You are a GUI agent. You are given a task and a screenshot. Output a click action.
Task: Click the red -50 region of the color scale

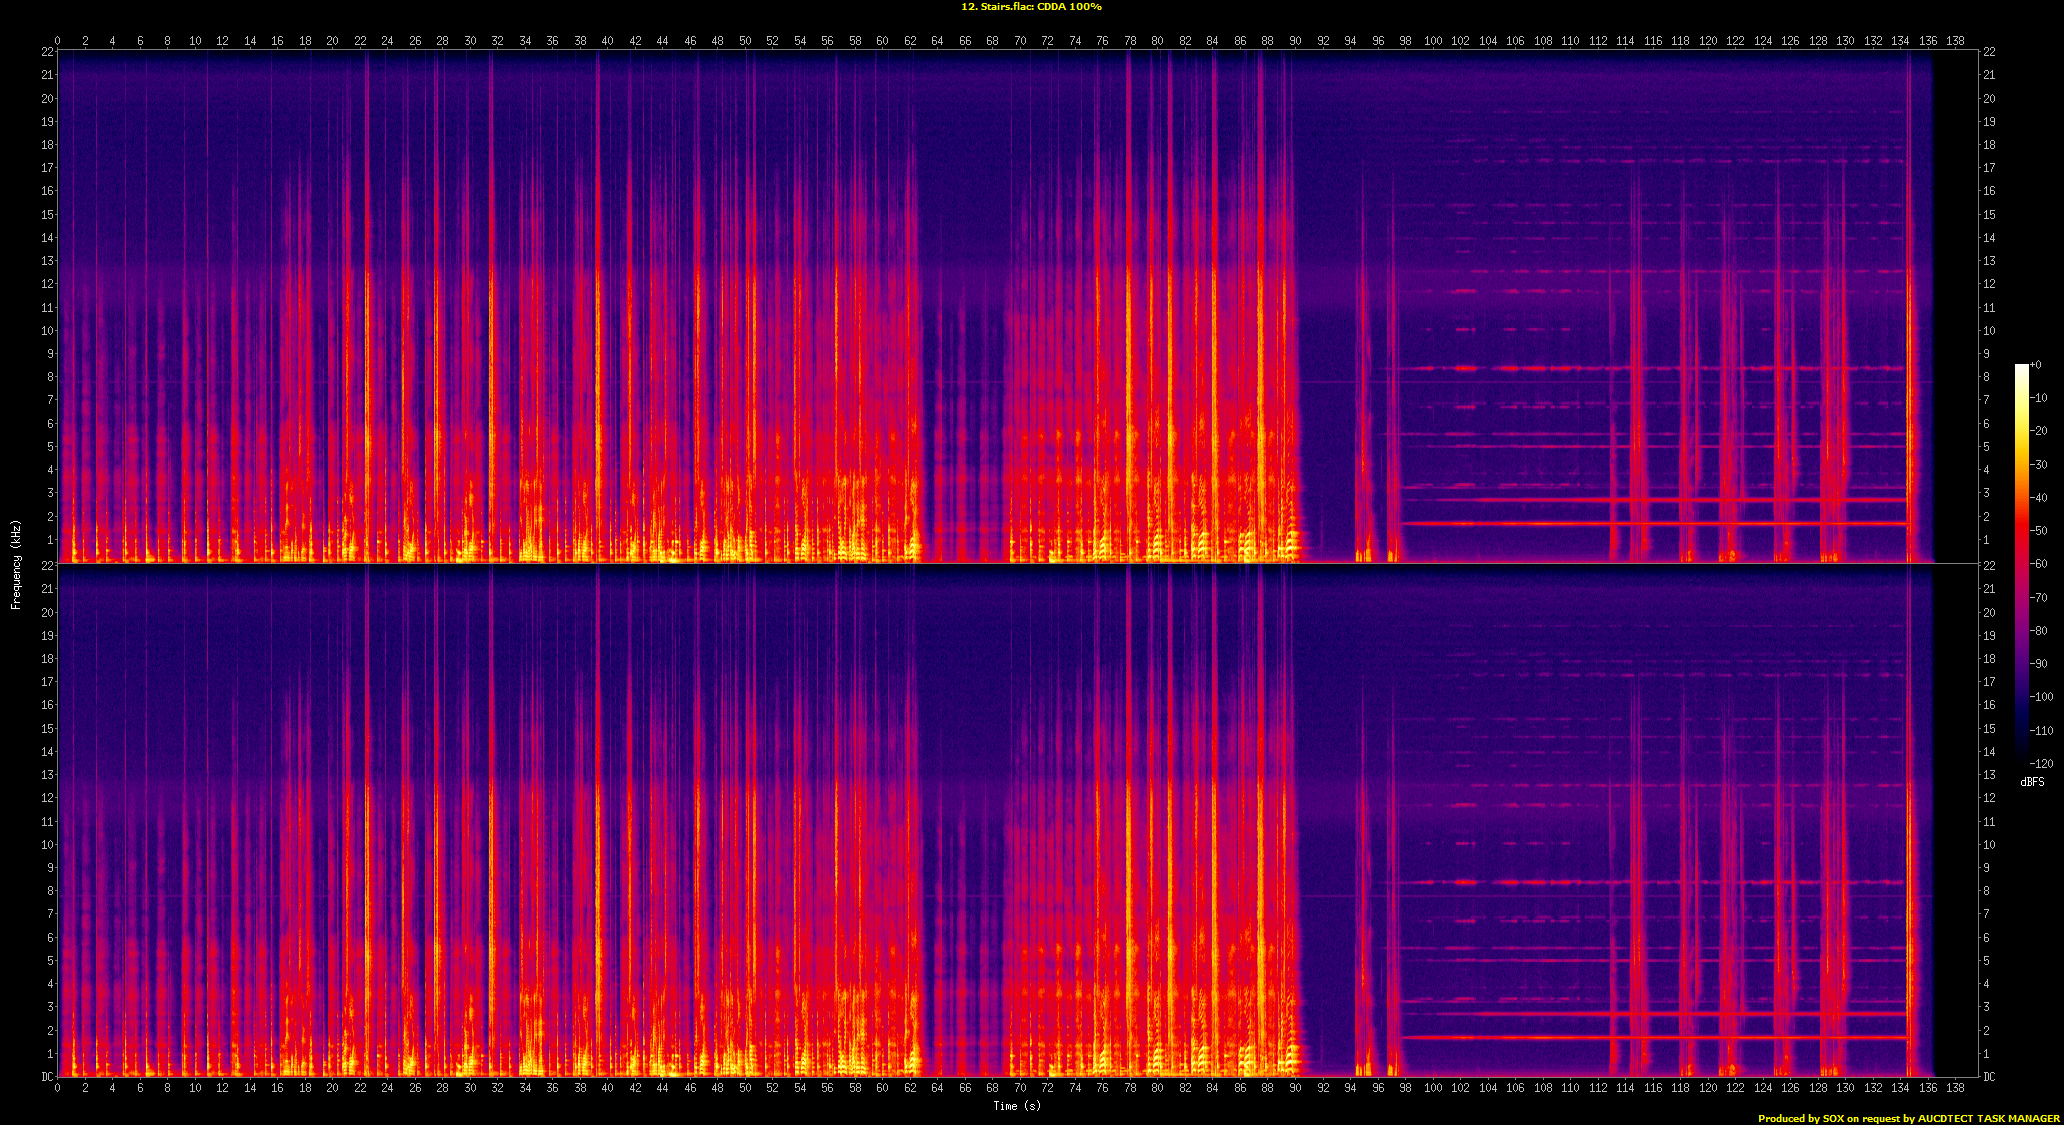pyautogui.click(x=2021, y=530)
